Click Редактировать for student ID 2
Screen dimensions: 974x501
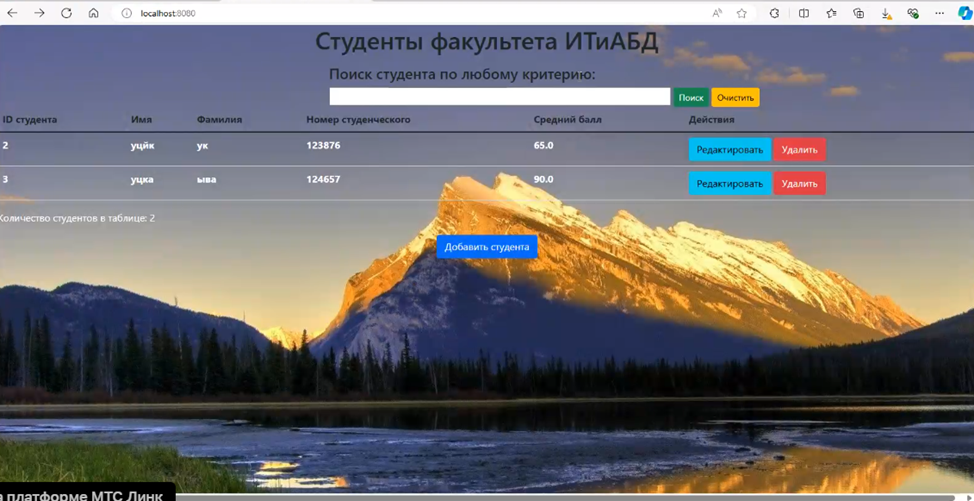click(729, 150)
